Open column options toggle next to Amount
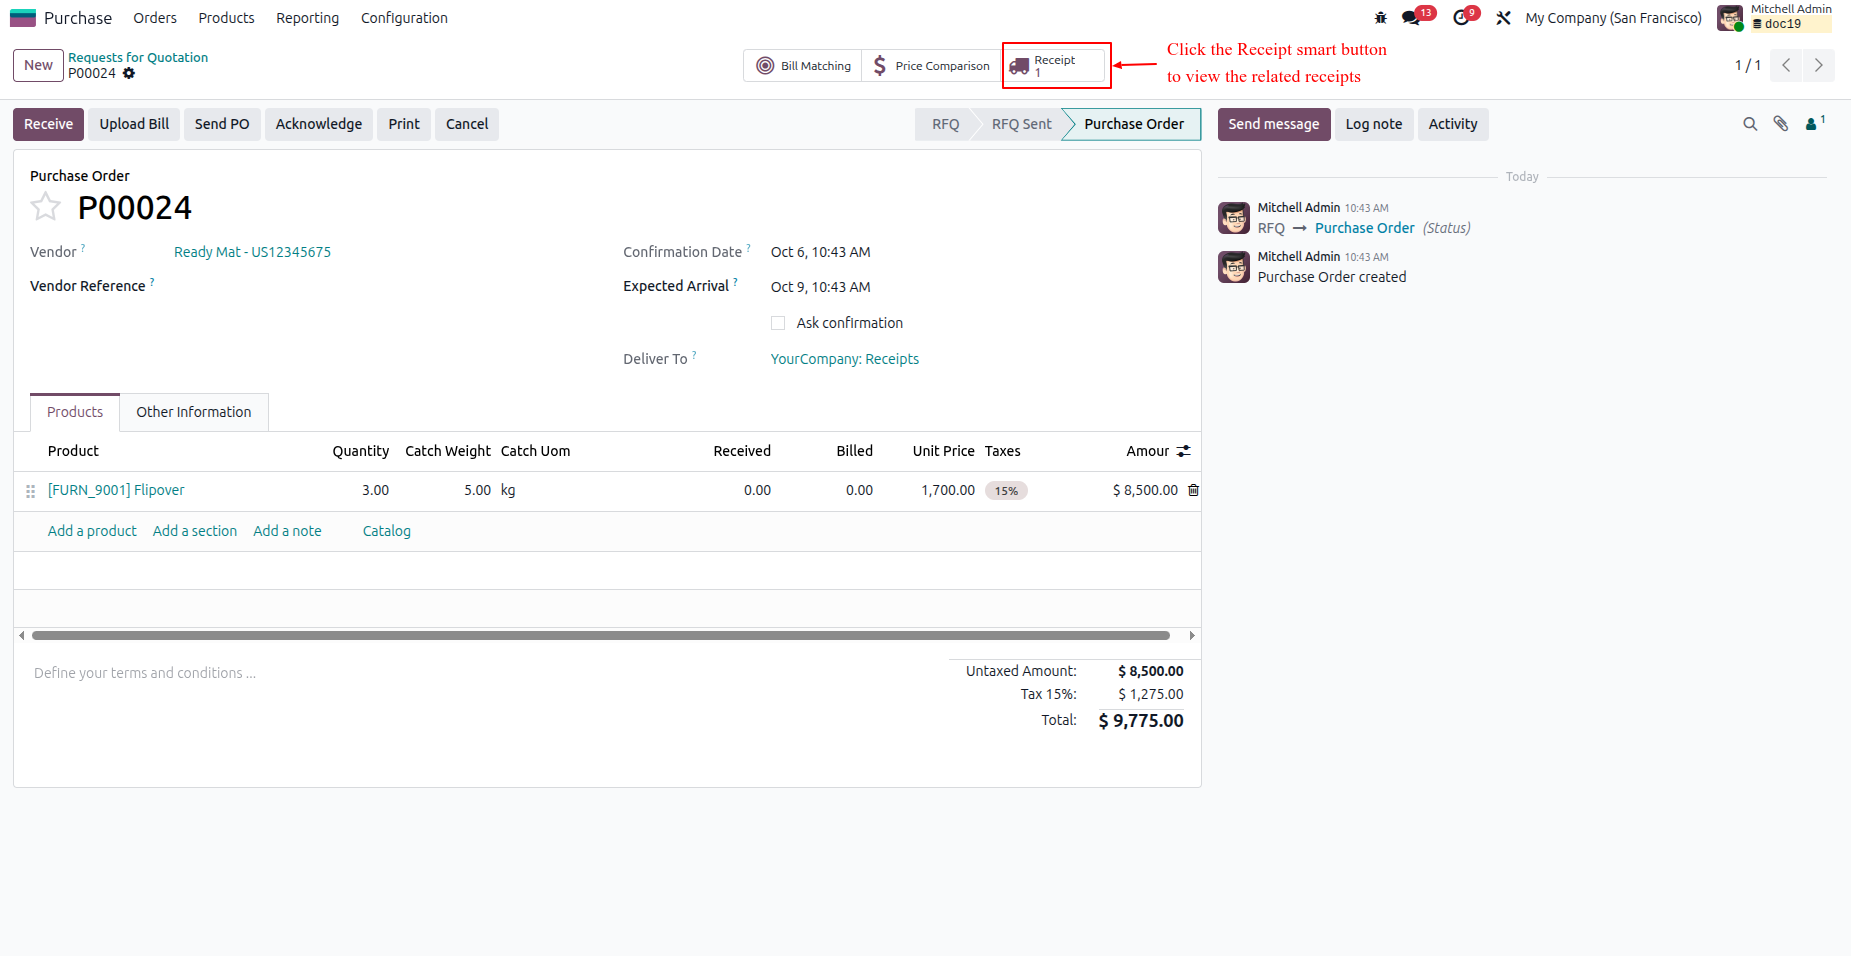The width and height of the screenshot is (1851, 956). click(x=1184, y=451)
